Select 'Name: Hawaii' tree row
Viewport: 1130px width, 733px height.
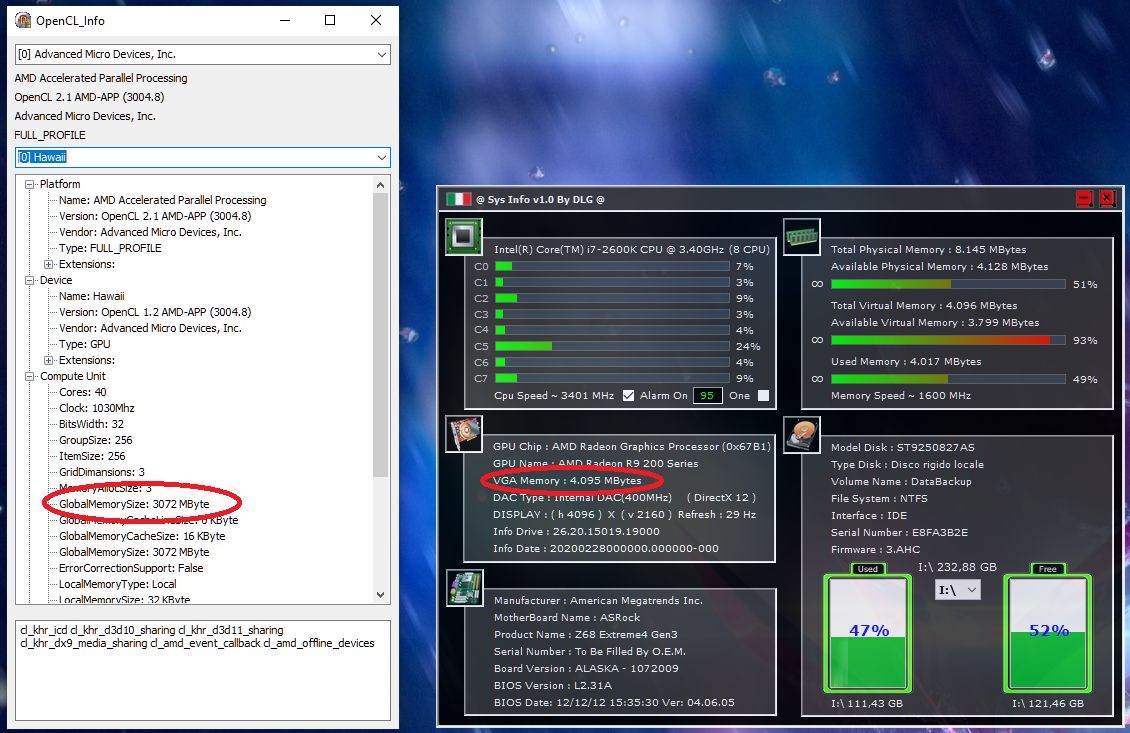(92, 296)
